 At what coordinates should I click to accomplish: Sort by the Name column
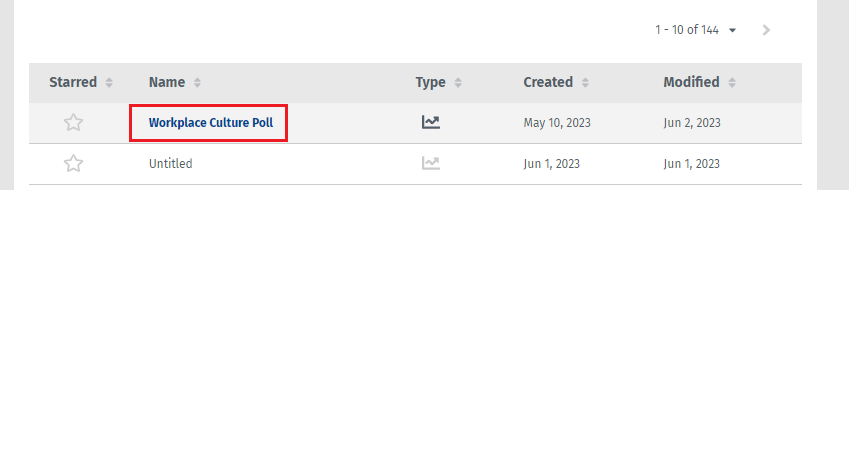pyautogui.click(x=197, y=82)
